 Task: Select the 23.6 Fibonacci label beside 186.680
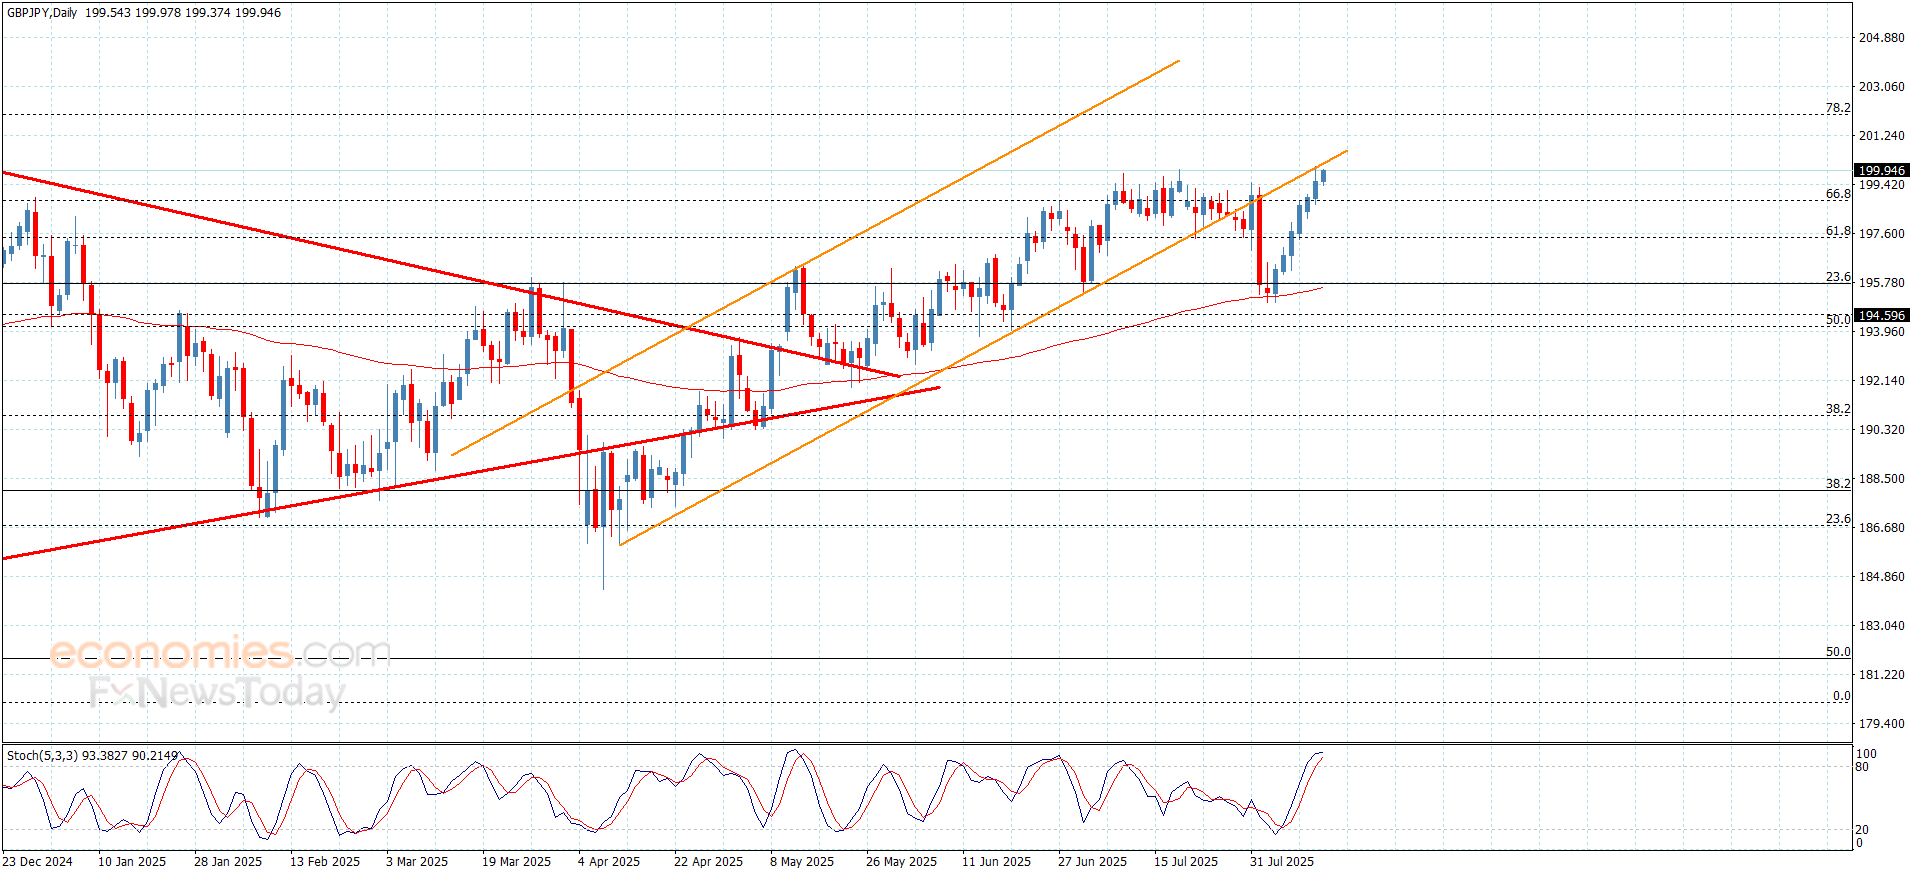tap(1838, 519)
